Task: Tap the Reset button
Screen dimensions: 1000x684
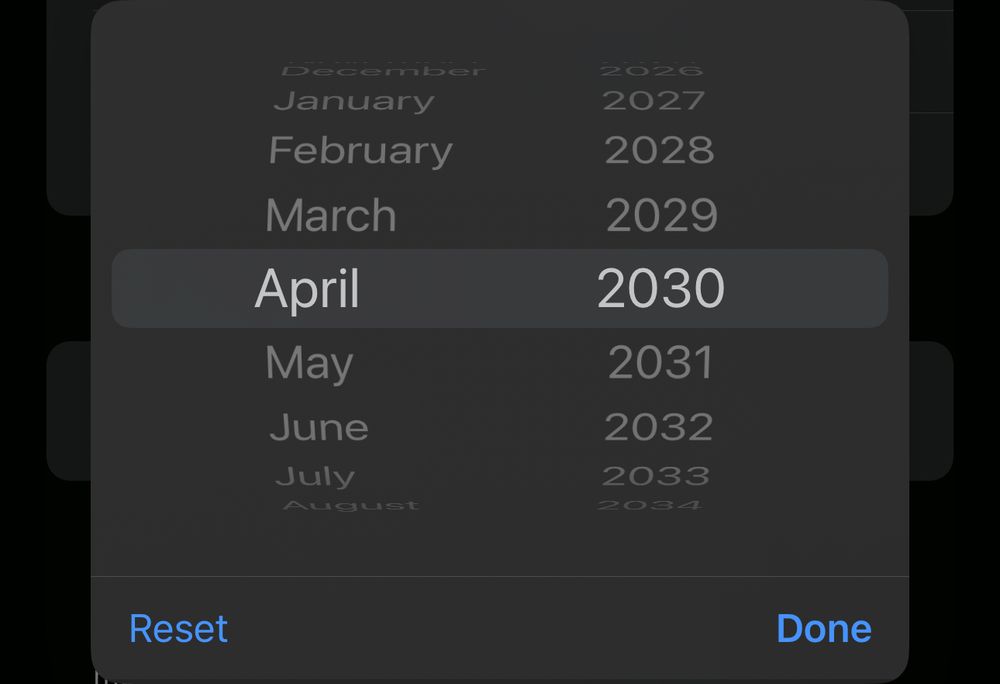Action: 178,629
